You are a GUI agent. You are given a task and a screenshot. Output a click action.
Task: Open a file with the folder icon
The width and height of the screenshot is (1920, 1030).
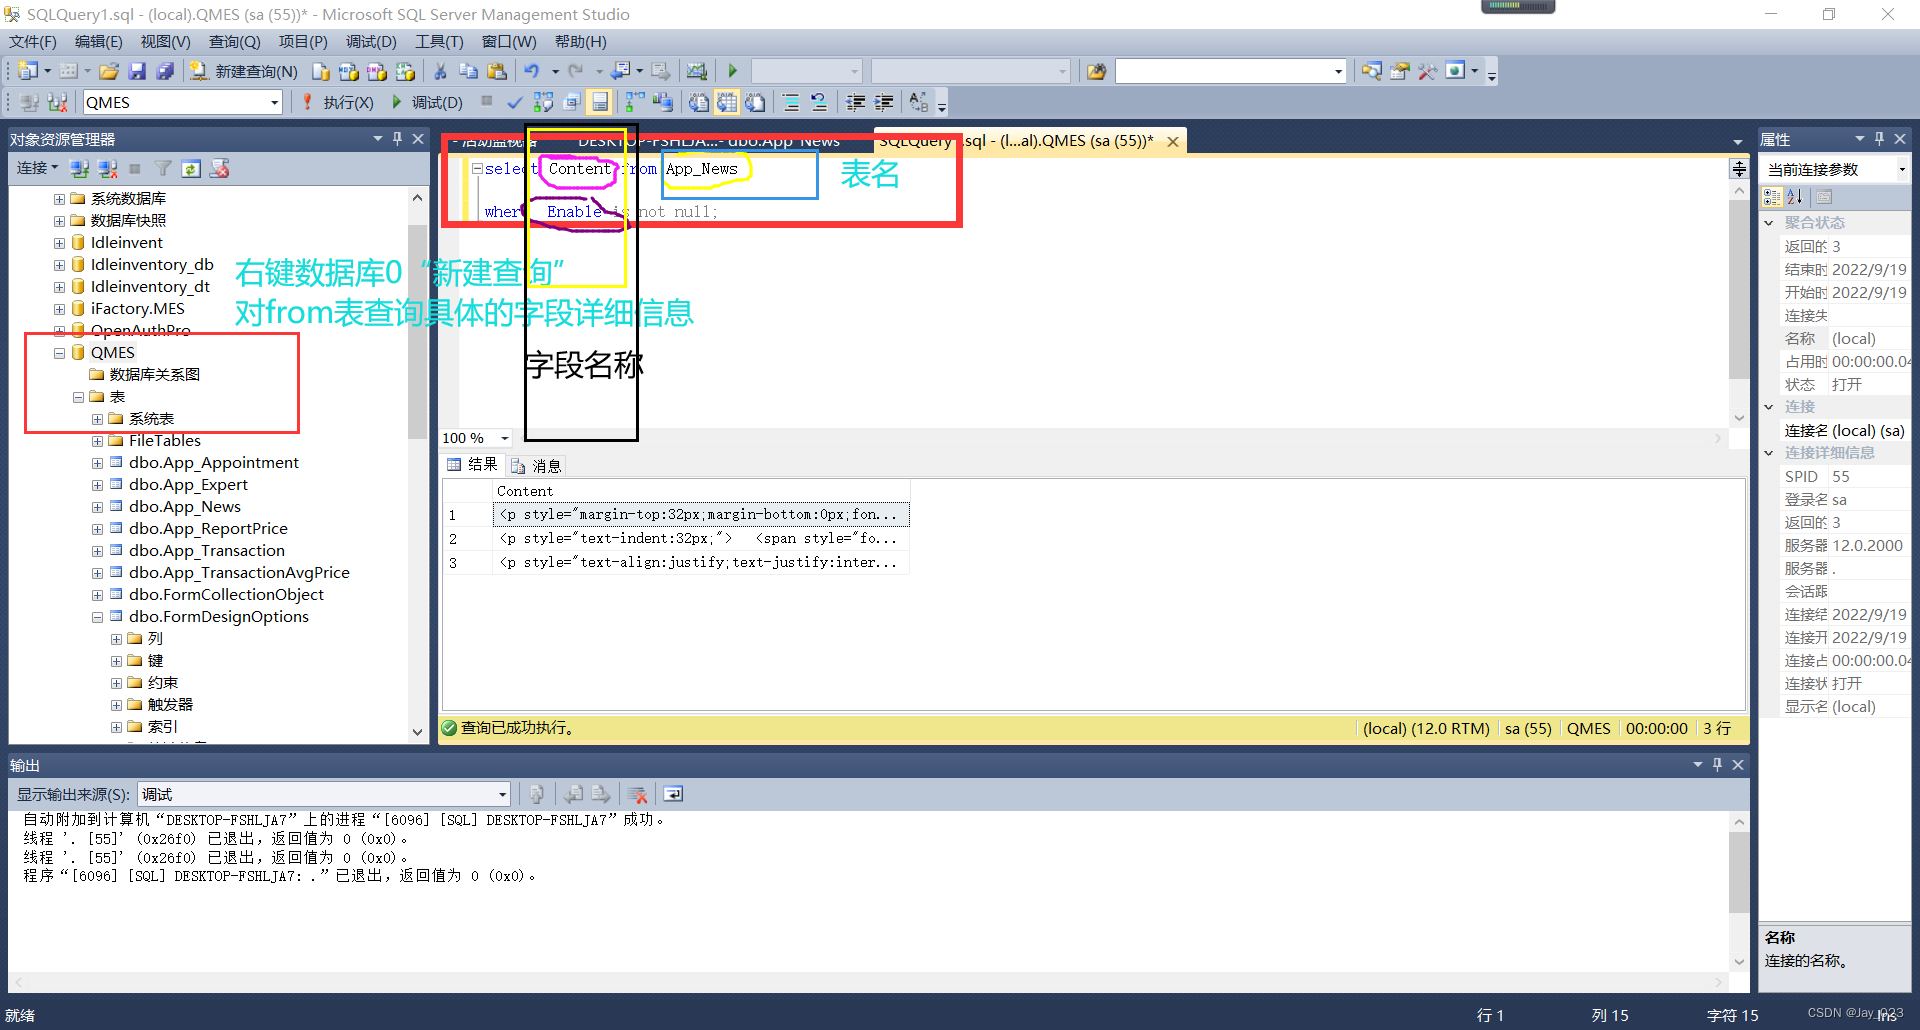click(109, 71)
